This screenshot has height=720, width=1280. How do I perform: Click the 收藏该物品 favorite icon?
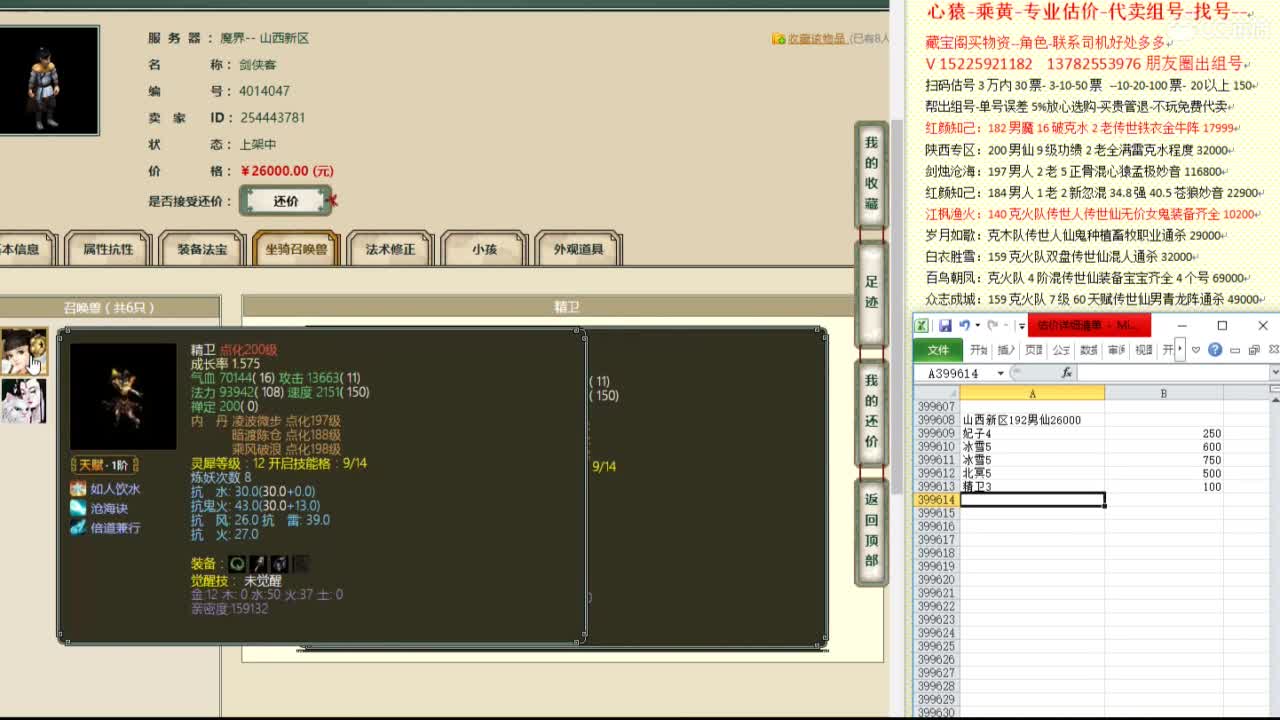[778, 39]
